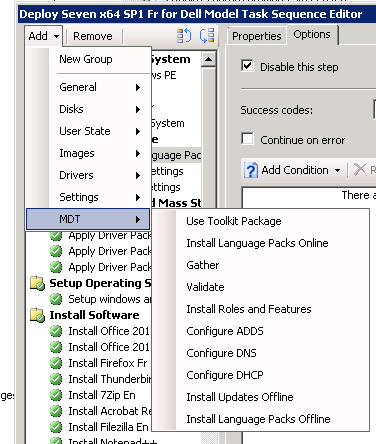
Task: Click the move step down icon
Action: 207,36
